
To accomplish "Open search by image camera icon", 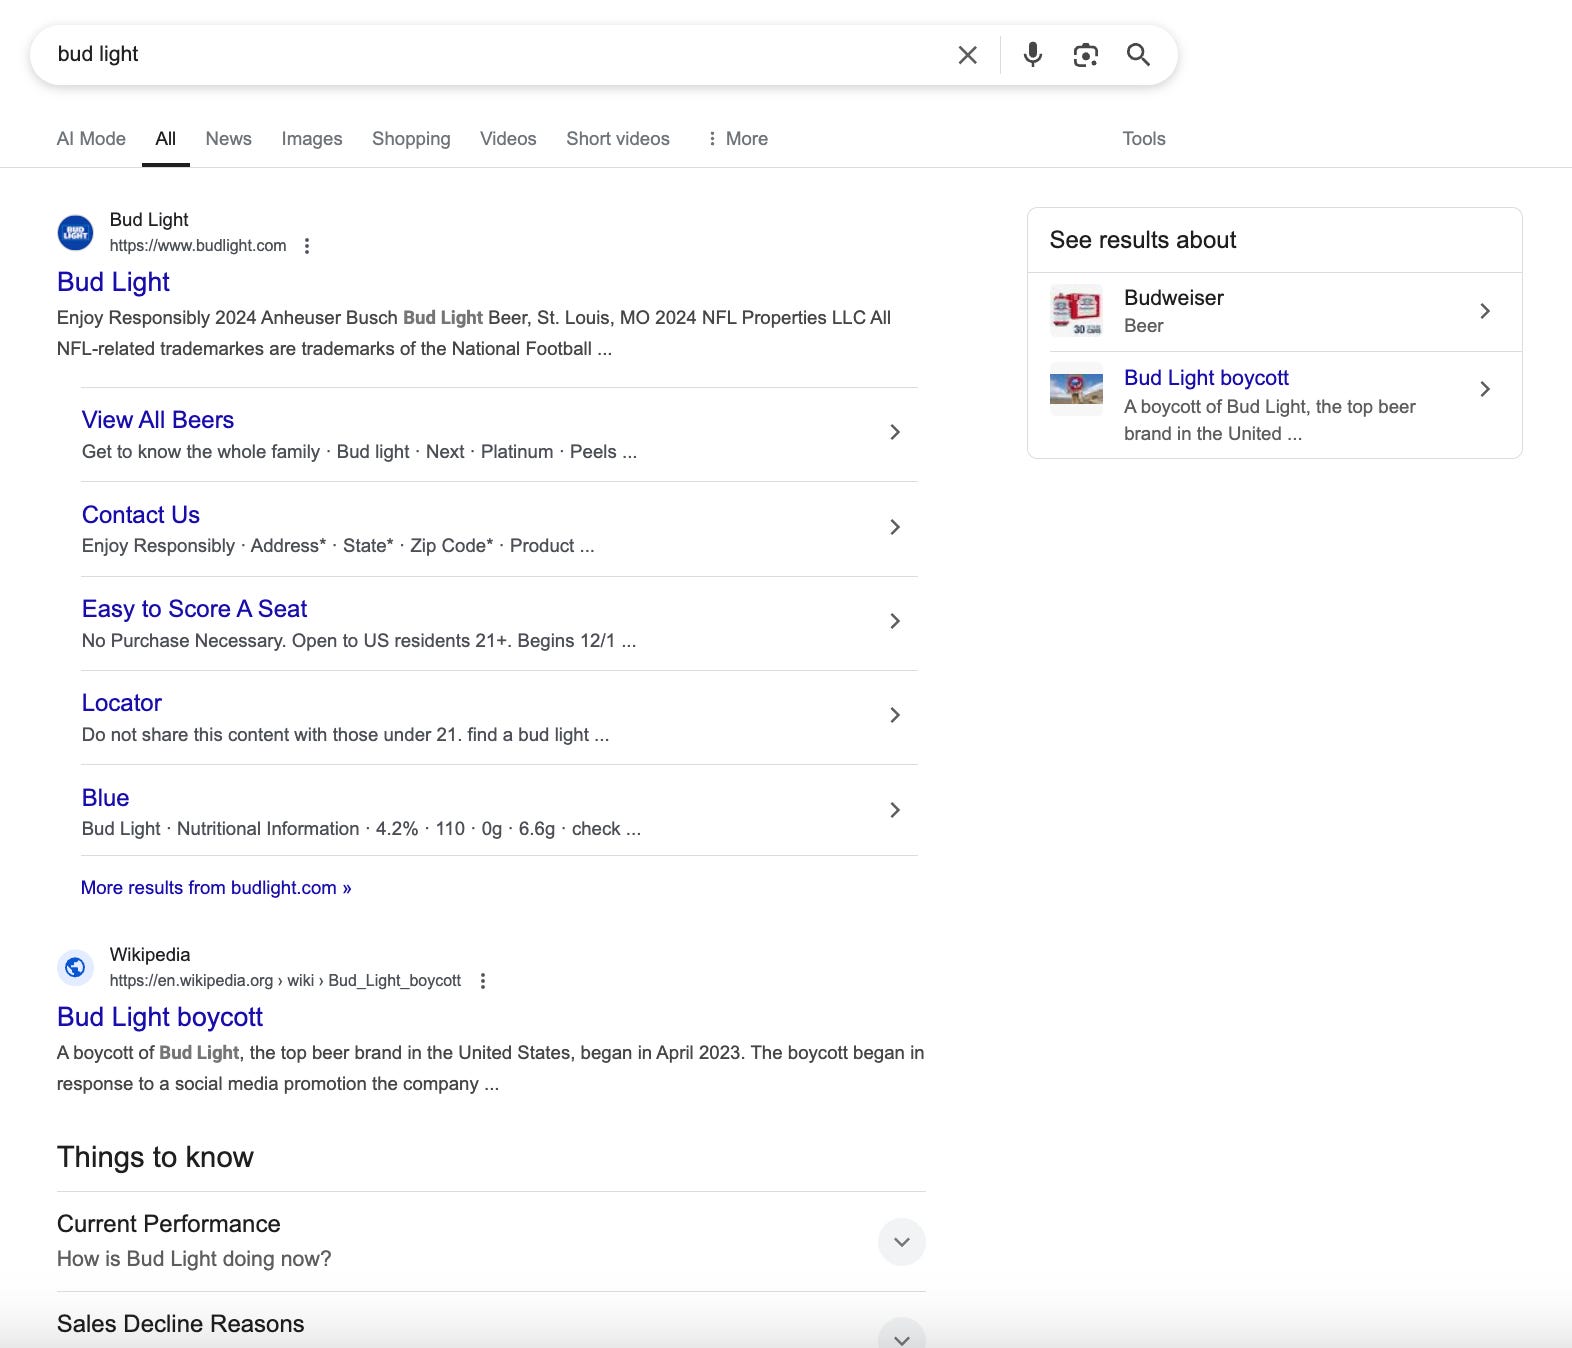I will tap(1086, 55).
